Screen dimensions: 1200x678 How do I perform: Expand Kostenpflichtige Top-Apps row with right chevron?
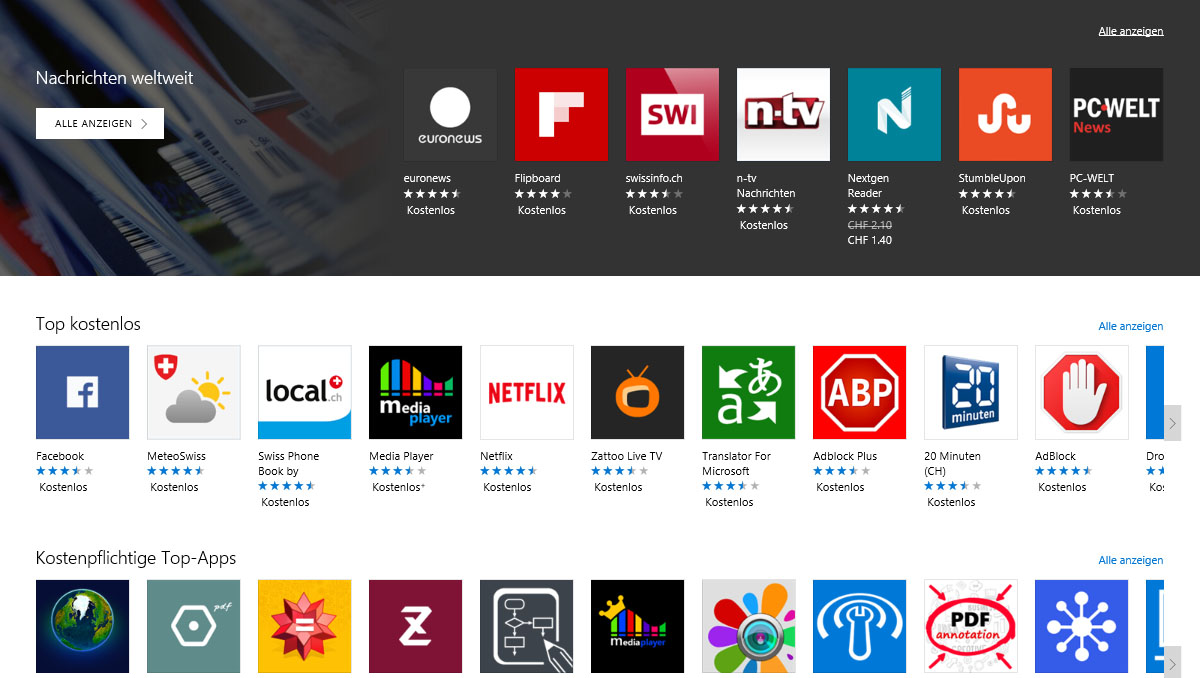[x=1173, y=662]
